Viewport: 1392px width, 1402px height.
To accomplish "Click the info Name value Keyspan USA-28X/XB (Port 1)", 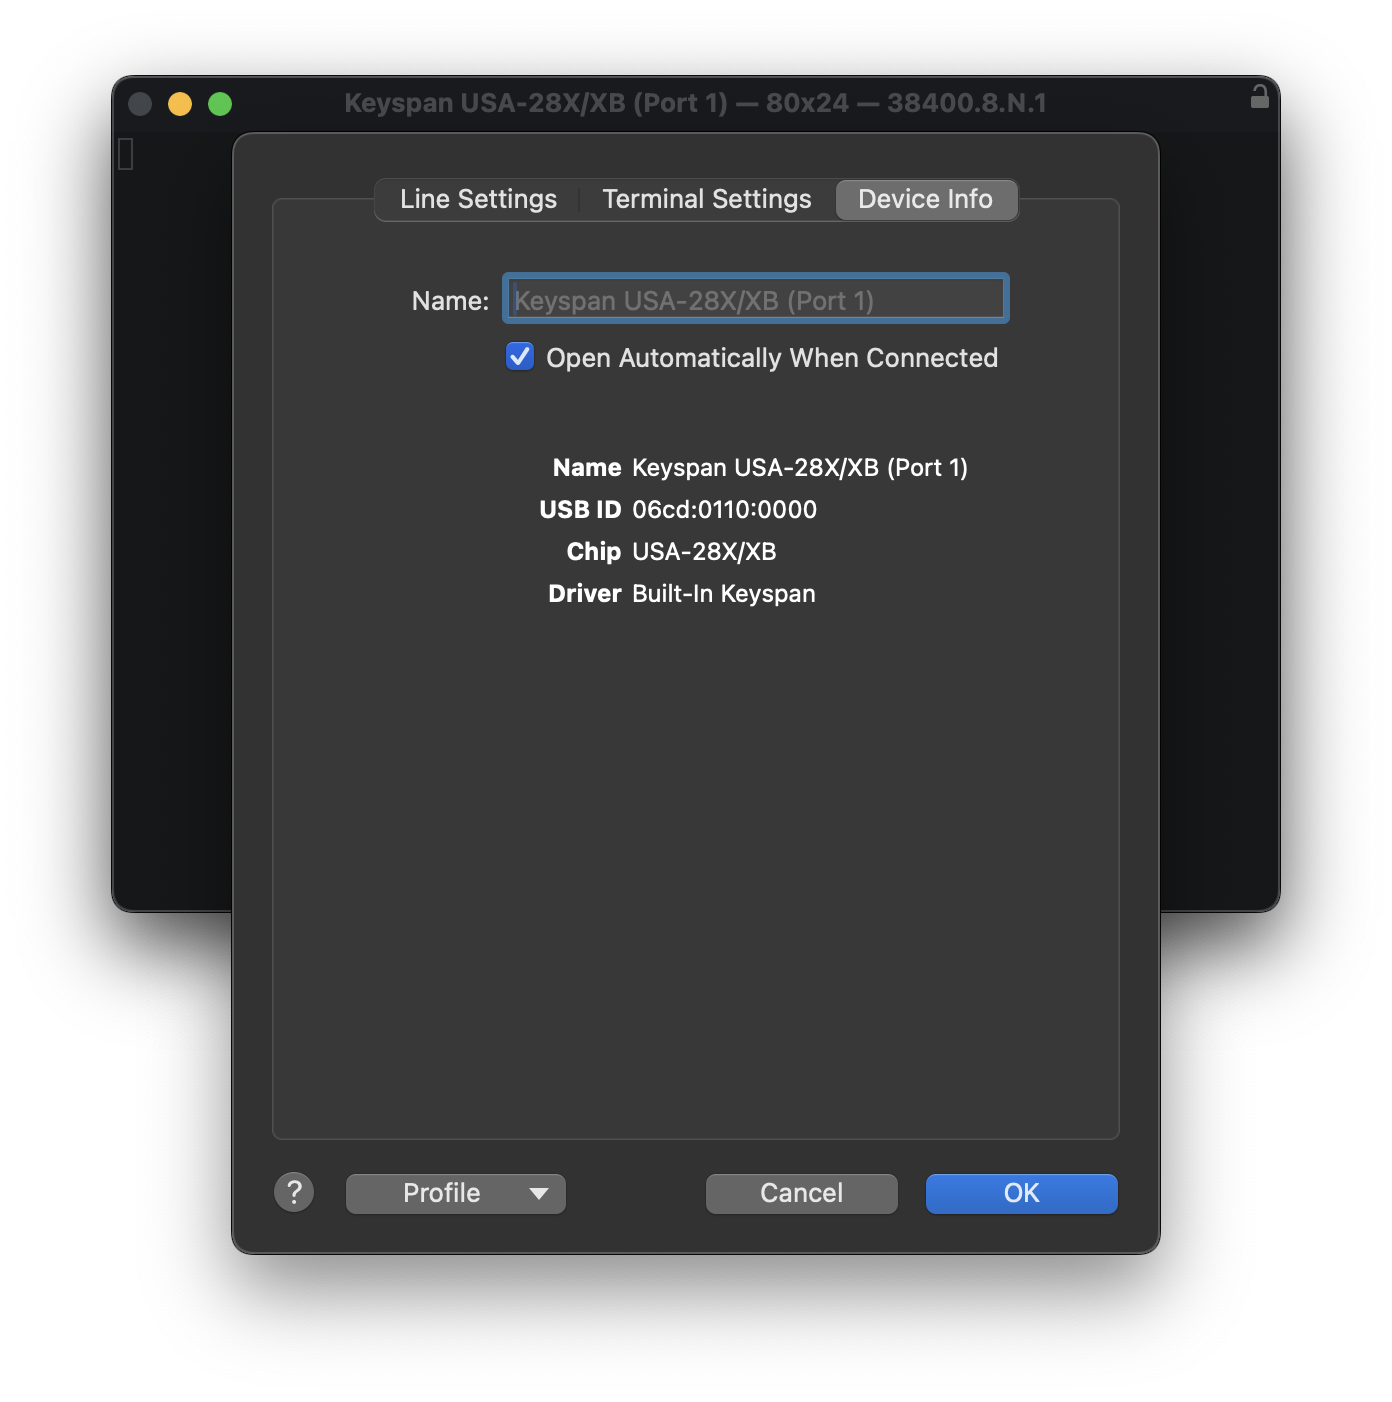I will (x=800, y=468).
